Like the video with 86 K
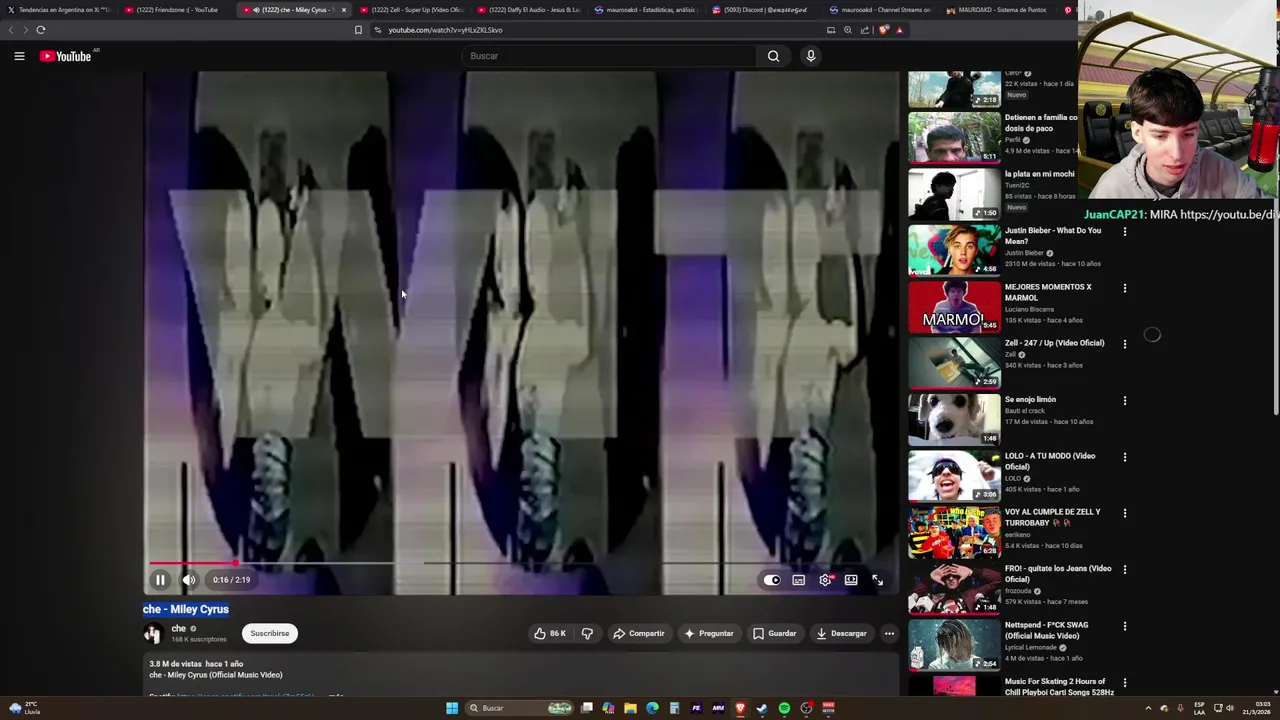Screen dimensions: 1280x720 point(550,633)
